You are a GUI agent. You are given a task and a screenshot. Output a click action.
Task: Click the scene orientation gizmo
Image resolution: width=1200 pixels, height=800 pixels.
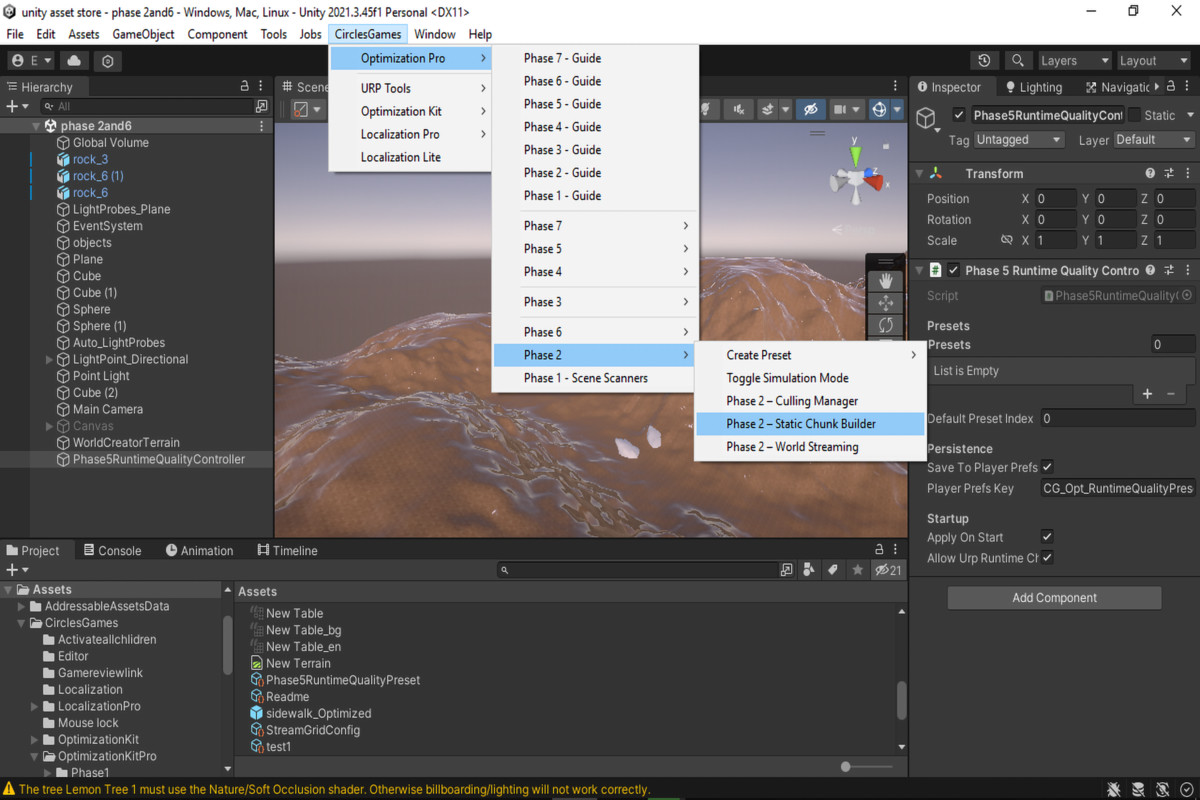click(x=856, y=178)
